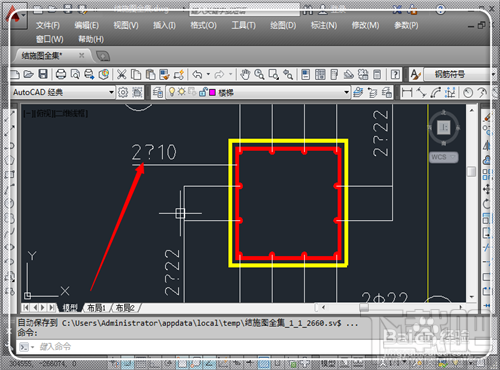
Task: Open the 绘图(D) menu
Action: tap(283, 25)
